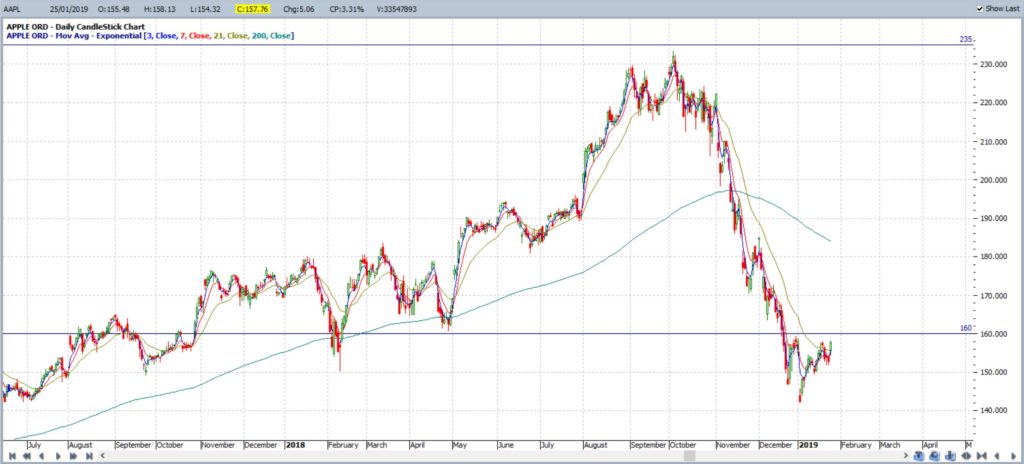Click the scrollbar right chevron arrow

coord(906,456)
